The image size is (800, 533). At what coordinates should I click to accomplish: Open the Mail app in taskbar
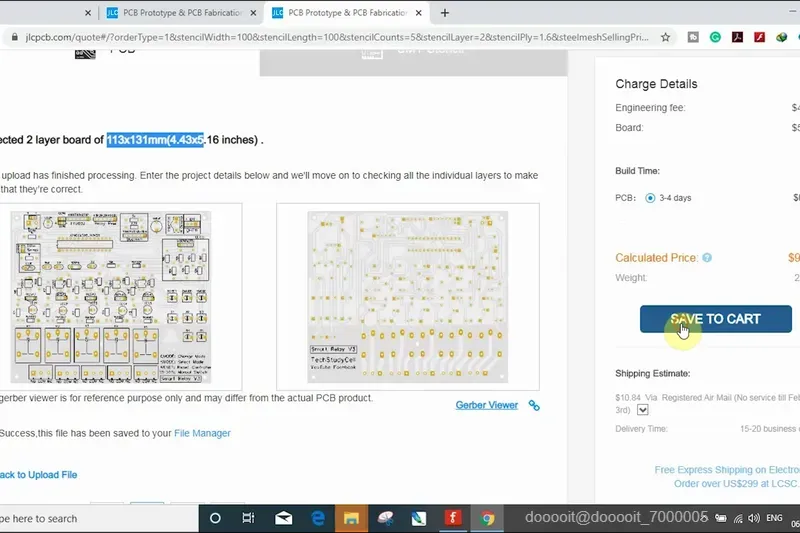pos(284,518)
